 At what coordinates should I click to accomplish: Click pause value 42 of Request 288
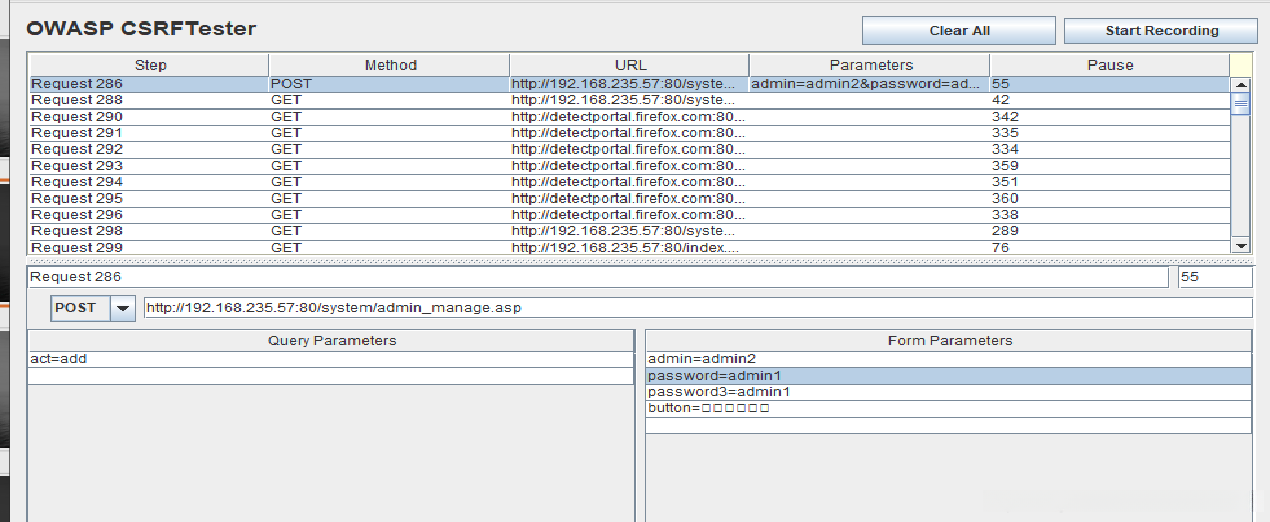click(x=1109, y=100)
